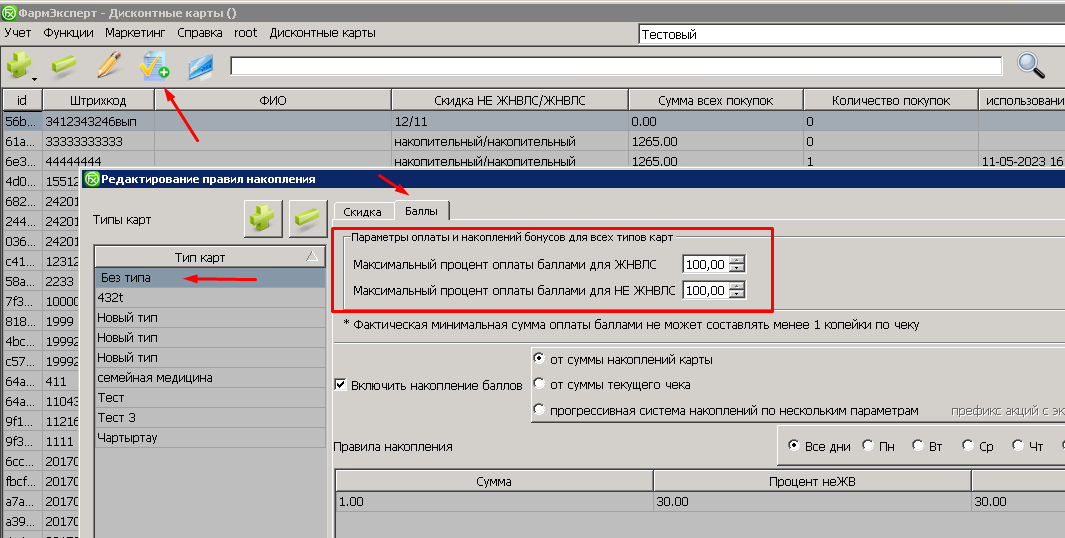Click sort arrow on Тип карт header
The image size is (1065, 538).
312,257
